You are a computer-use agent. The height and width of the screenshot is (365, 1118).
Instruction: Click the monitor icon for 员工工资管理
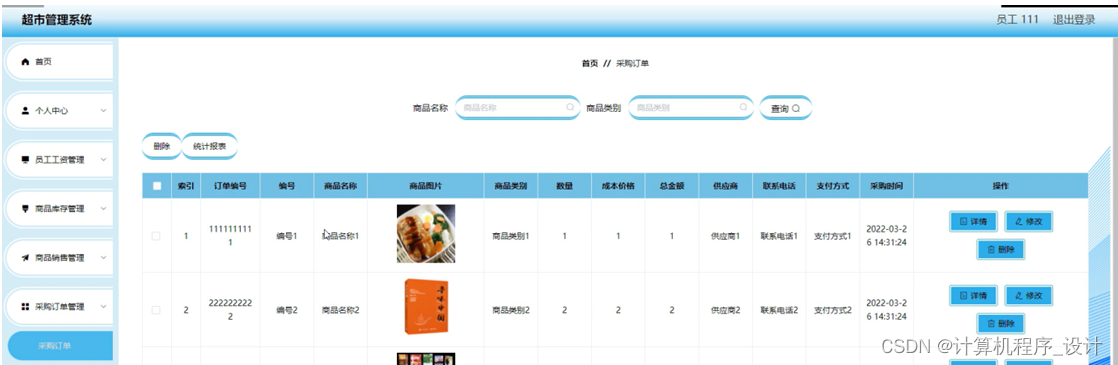25,160
